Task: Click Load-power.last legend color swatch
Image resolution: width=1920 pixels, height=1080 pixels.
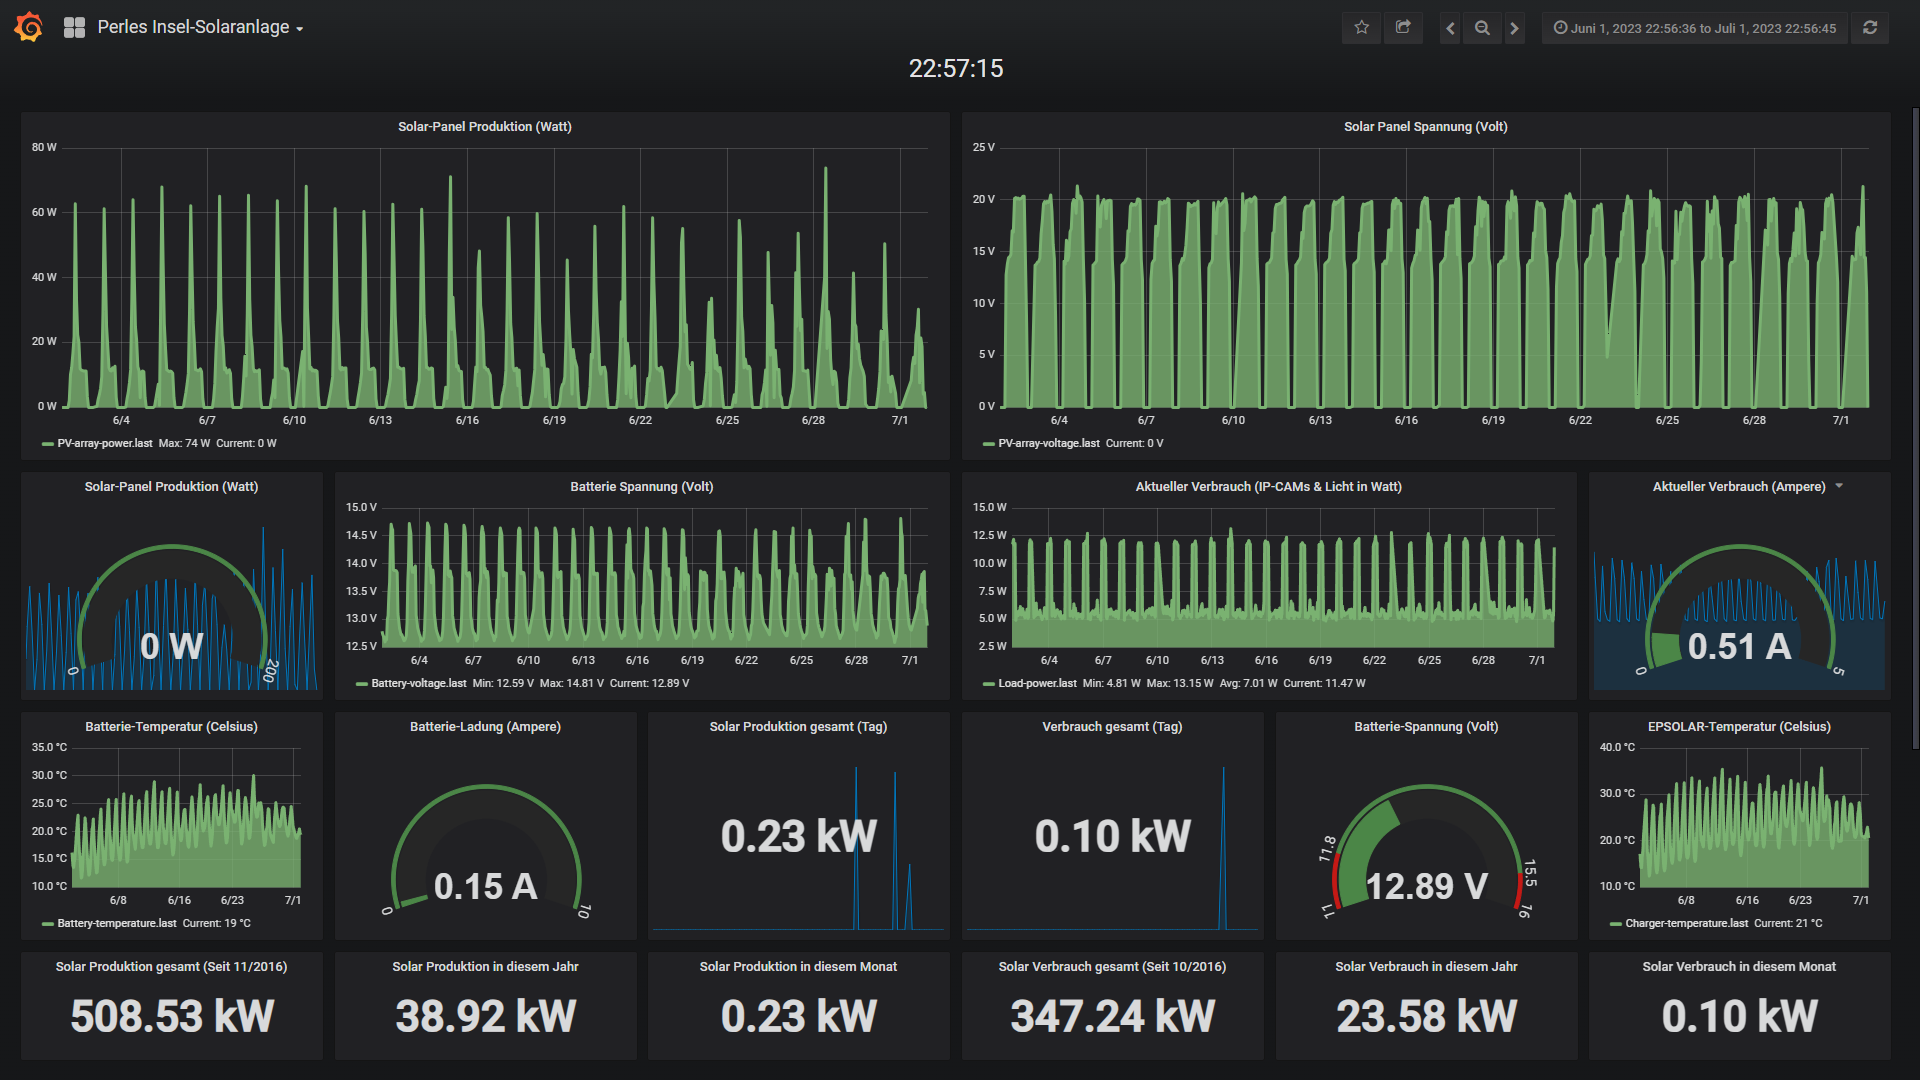Action: coord(988,684)
